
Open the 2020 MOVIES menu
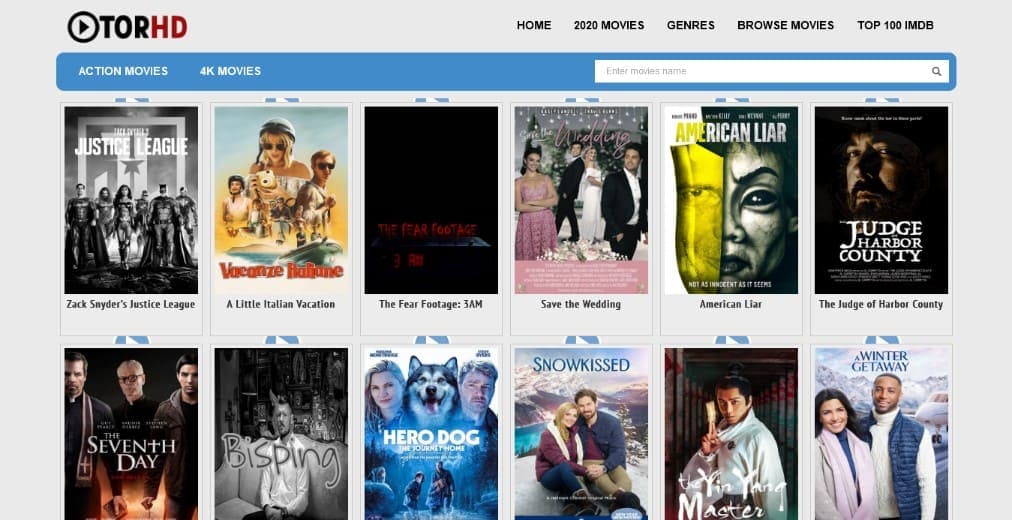(x=609, y=25)
